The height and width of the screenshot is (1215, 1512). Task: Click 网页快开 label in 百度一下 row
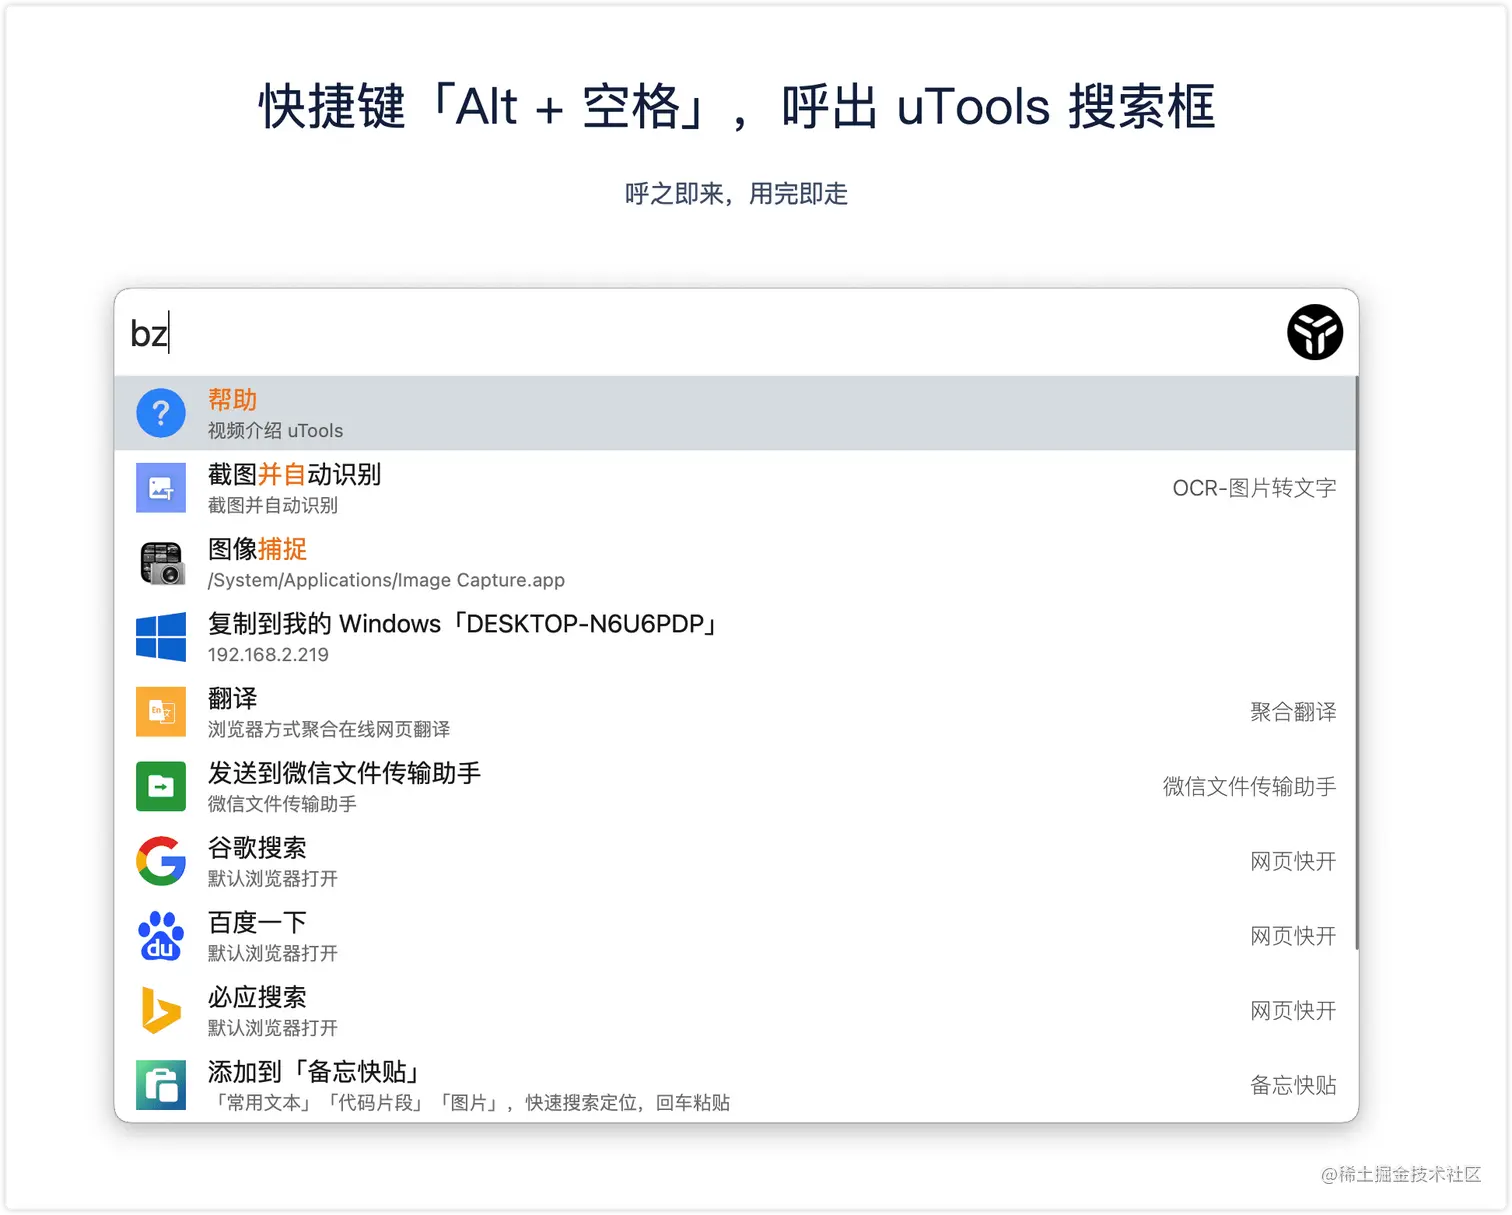click(1293, 936)
